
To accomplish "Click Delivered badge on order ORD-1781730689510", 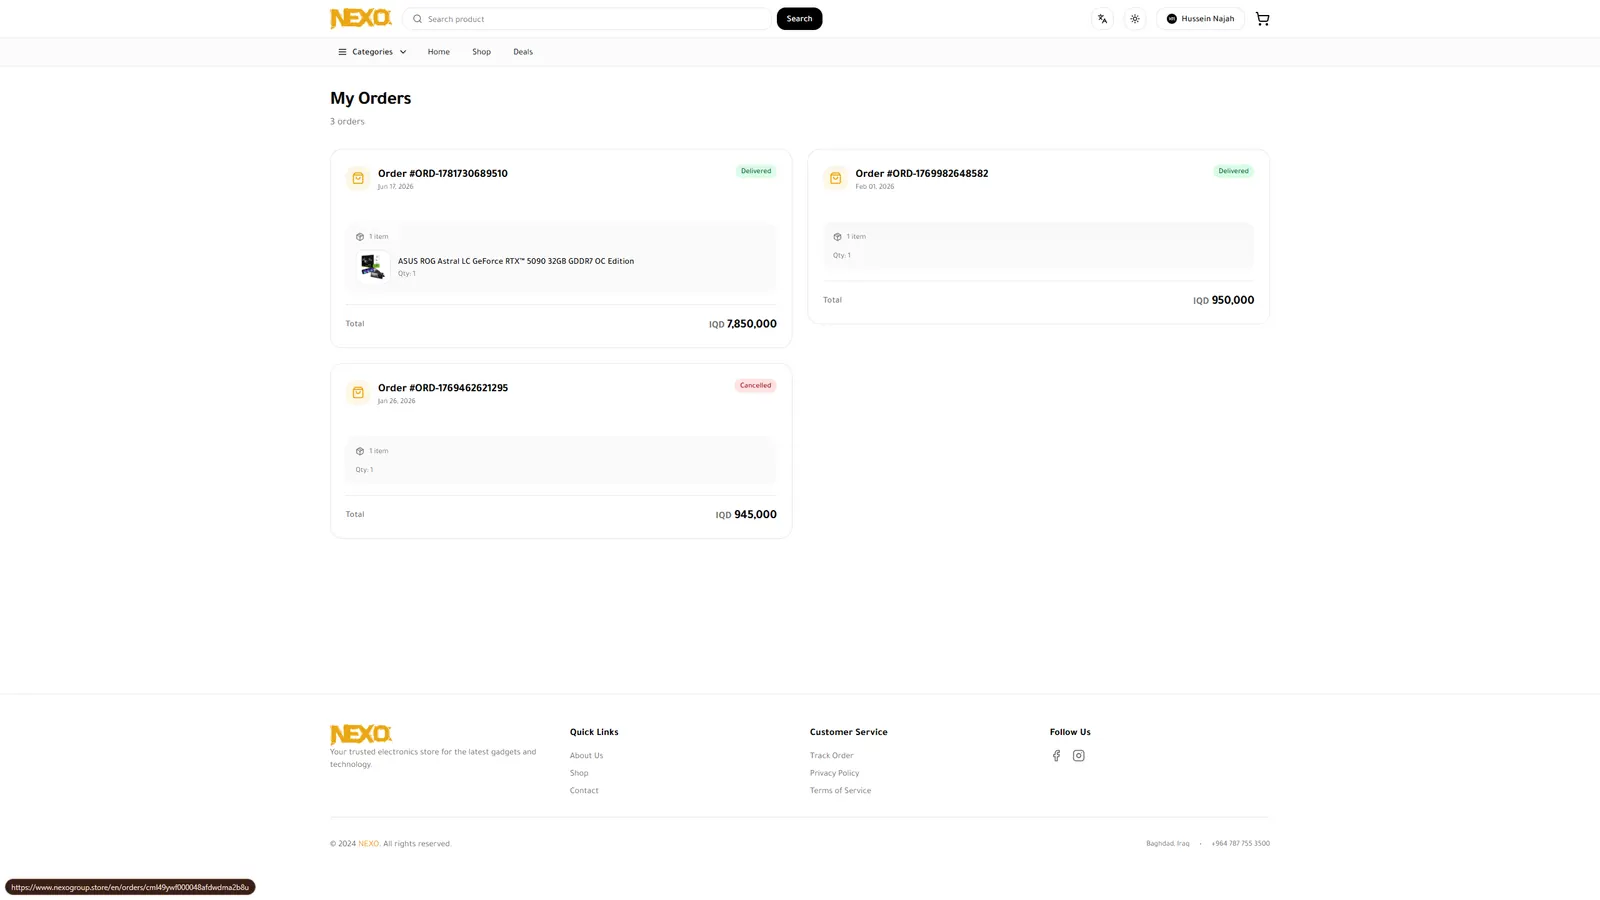I will tap(756, 171).
